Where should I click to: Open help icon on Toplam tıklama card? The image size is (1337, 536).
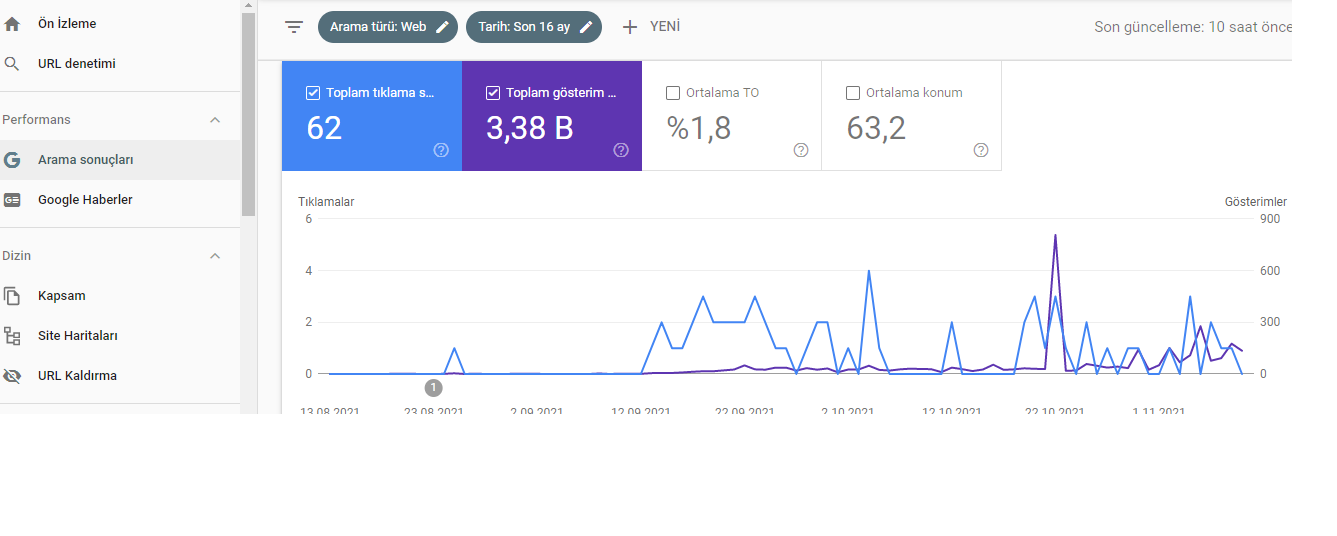[441, 150]
